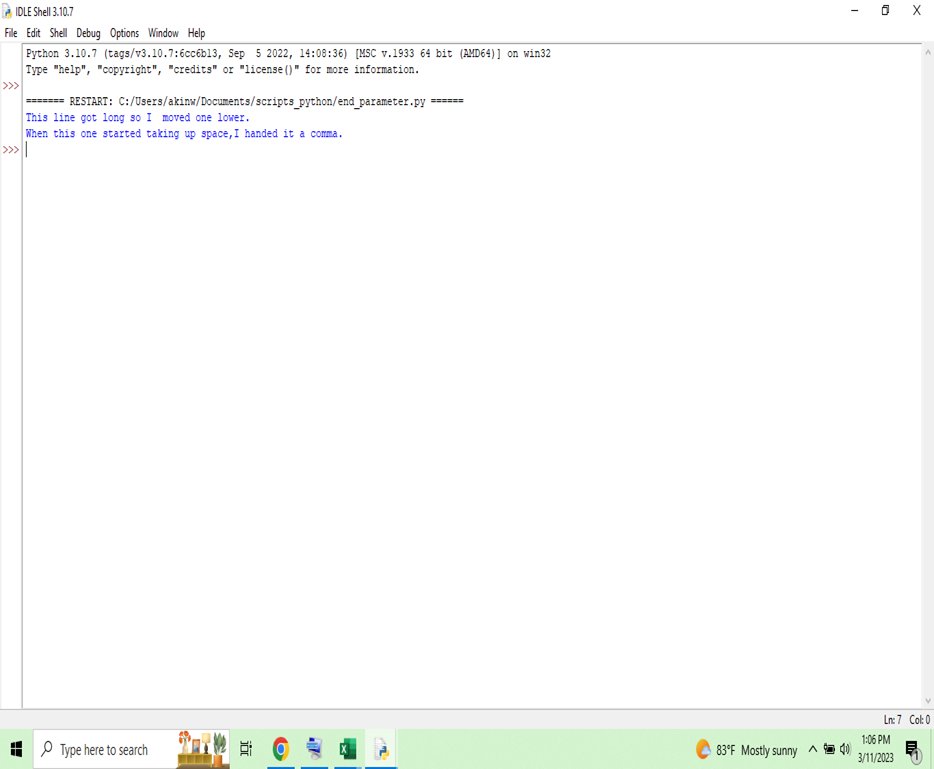Open the Windows Start menu
The height and width of the screenshot is (769, 934).
[16, 749]
